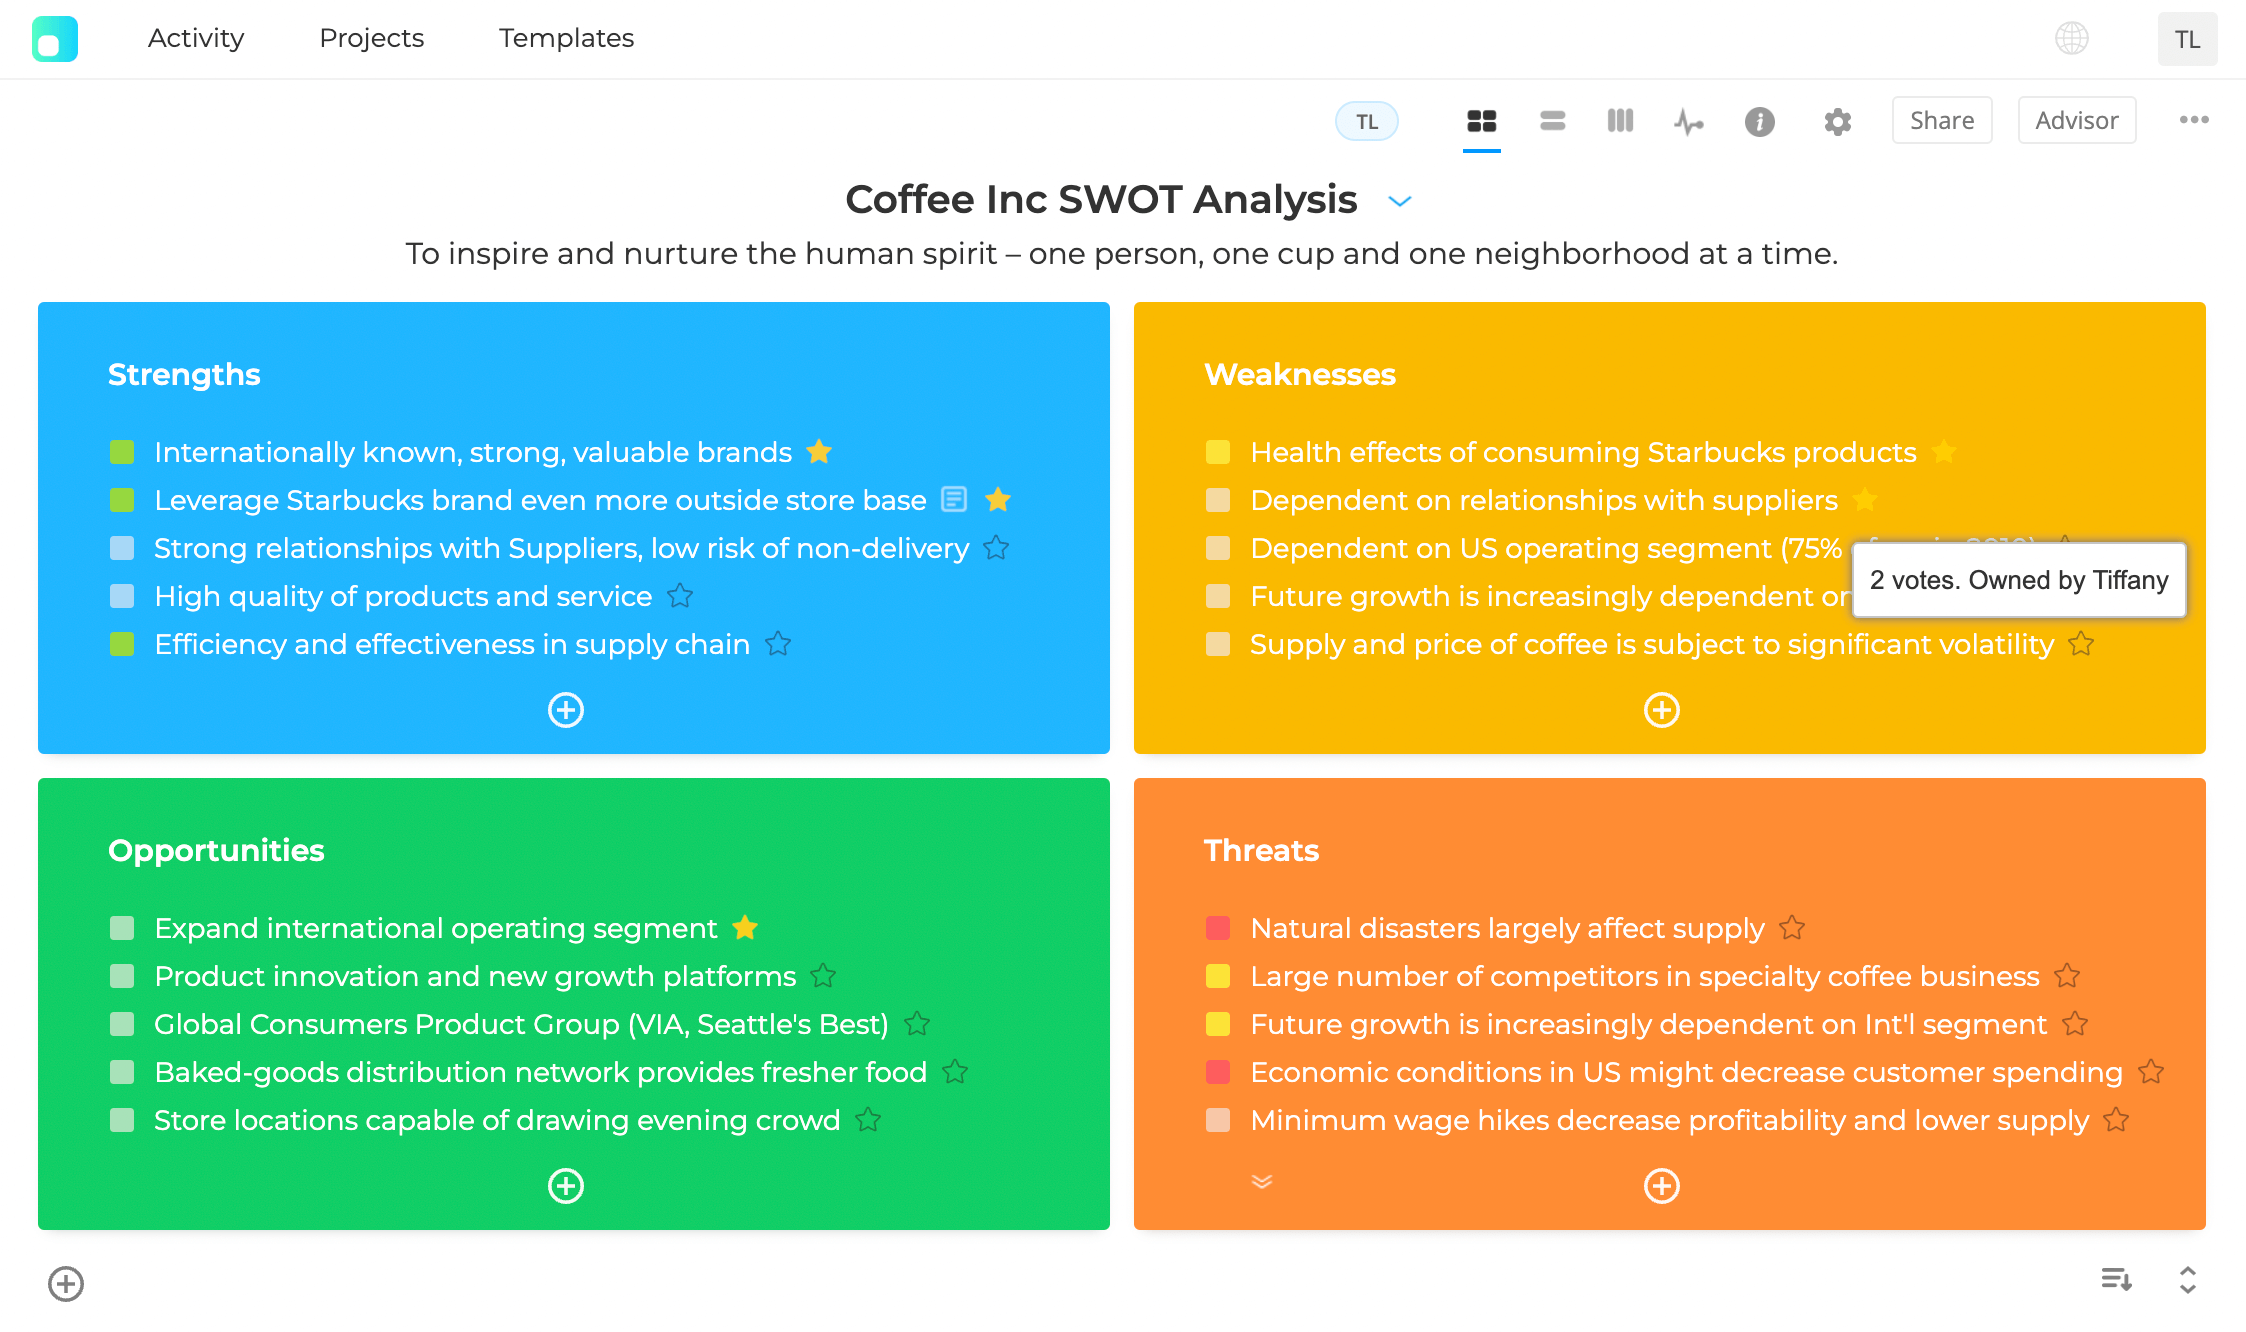Open the Templates menu
This screenshot has height=1332, width=2246.
(567, 38)
